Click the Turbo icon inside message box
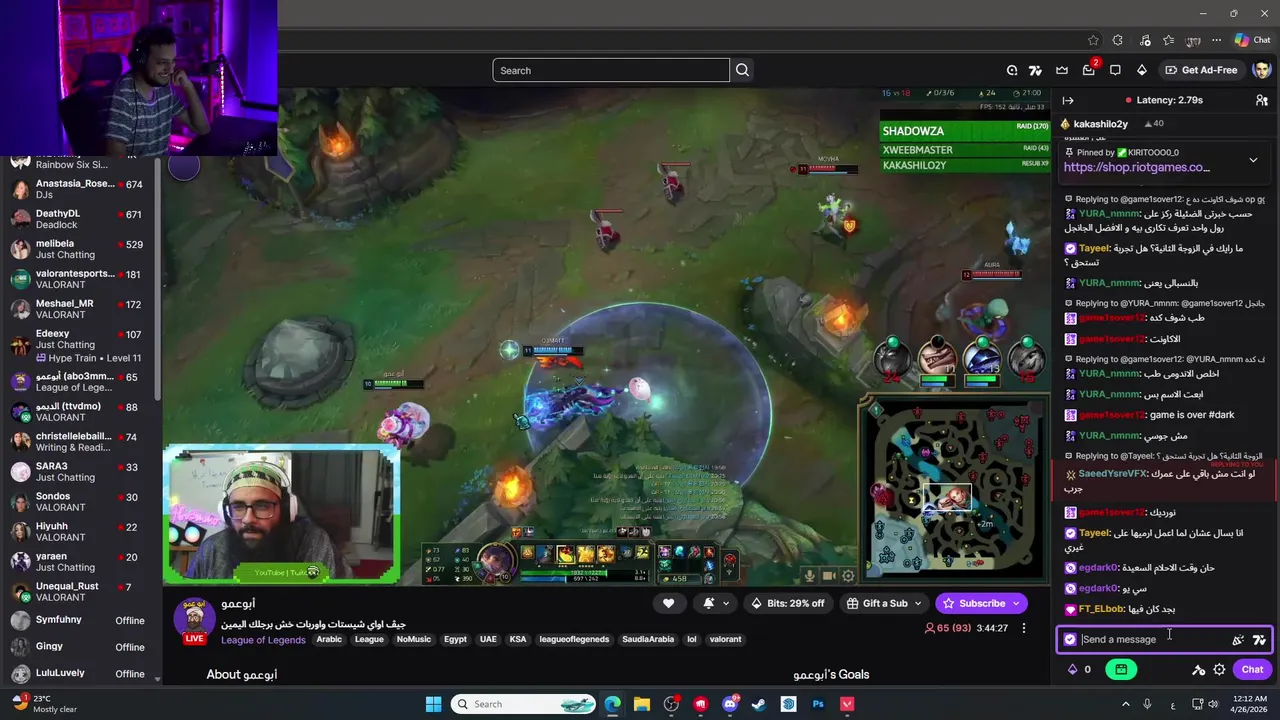This screenshot has width=1280, height=720. coord(1259,640)
